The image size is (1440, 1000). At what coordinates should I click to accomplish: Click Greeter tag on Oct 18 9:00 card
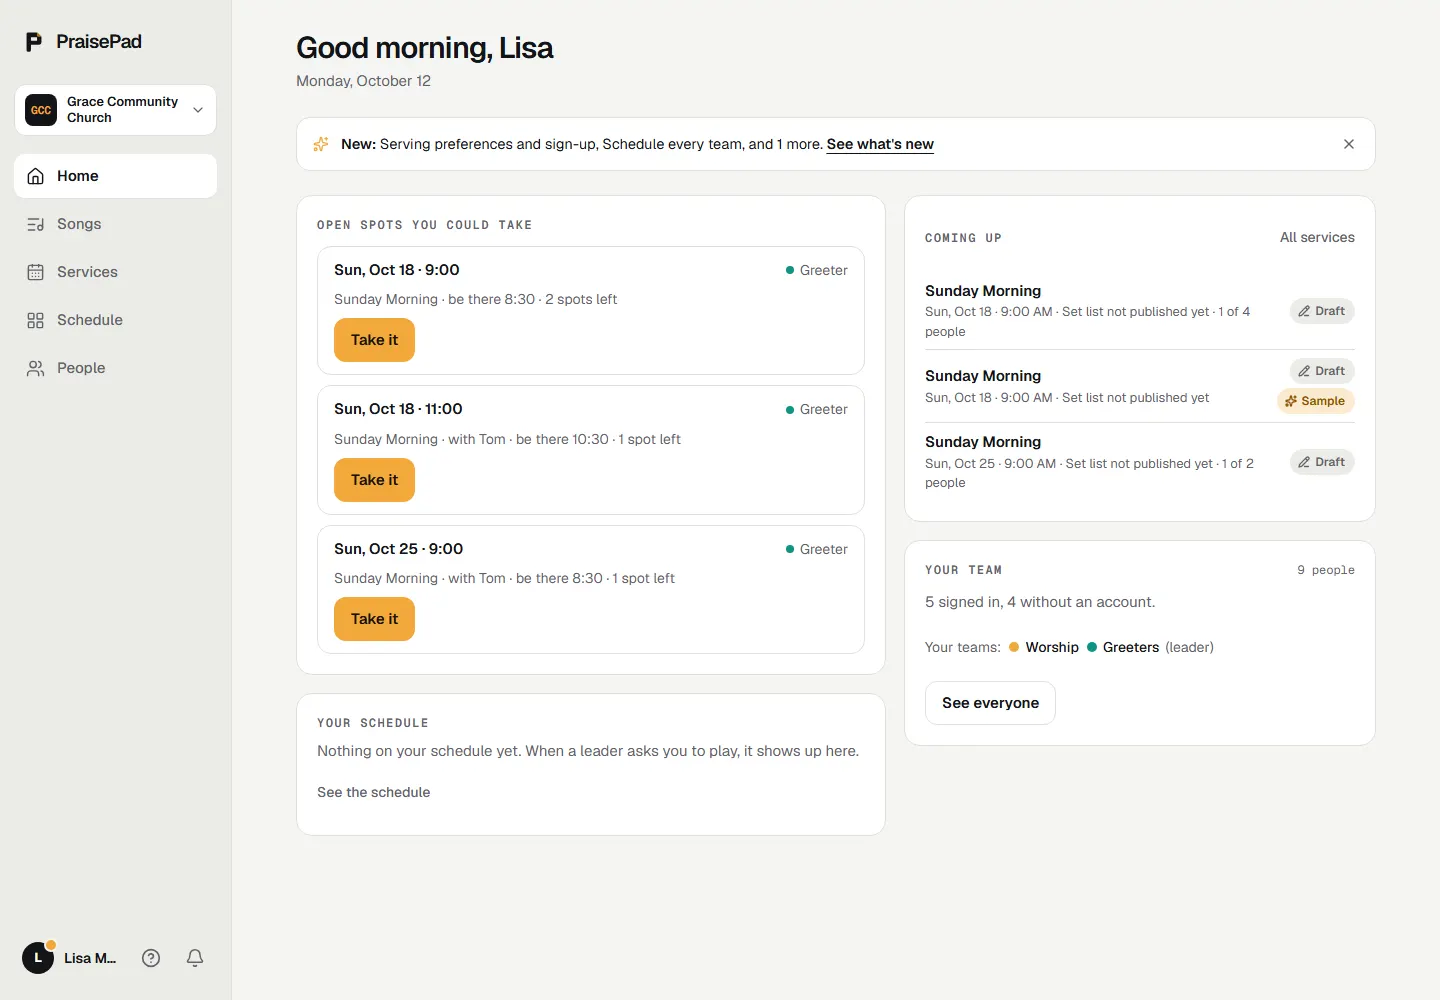pos(817,270)
